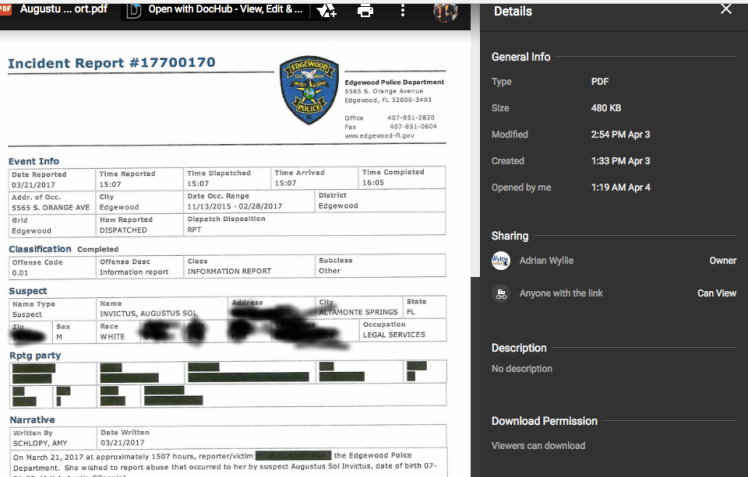Click the 'Viewers can download' permission text

538,445
